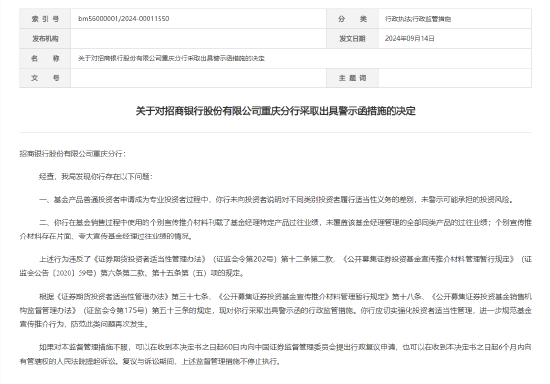Select index number bm56000001/2024-00011550
Image resolution: width=550 pixels, height=384 pixels.
[123, 19]
